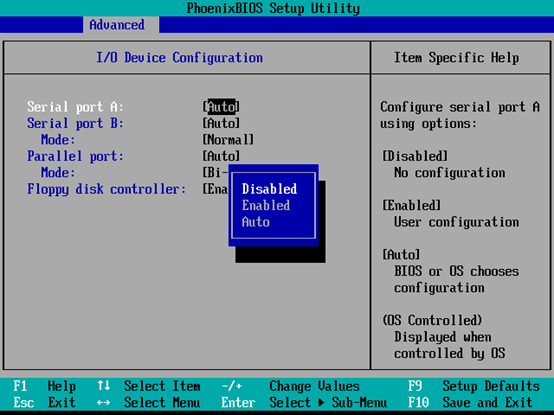Click the -/+ Change Values hint
Image resolution: width=554 pixels, height=415 pixels.
290,386
